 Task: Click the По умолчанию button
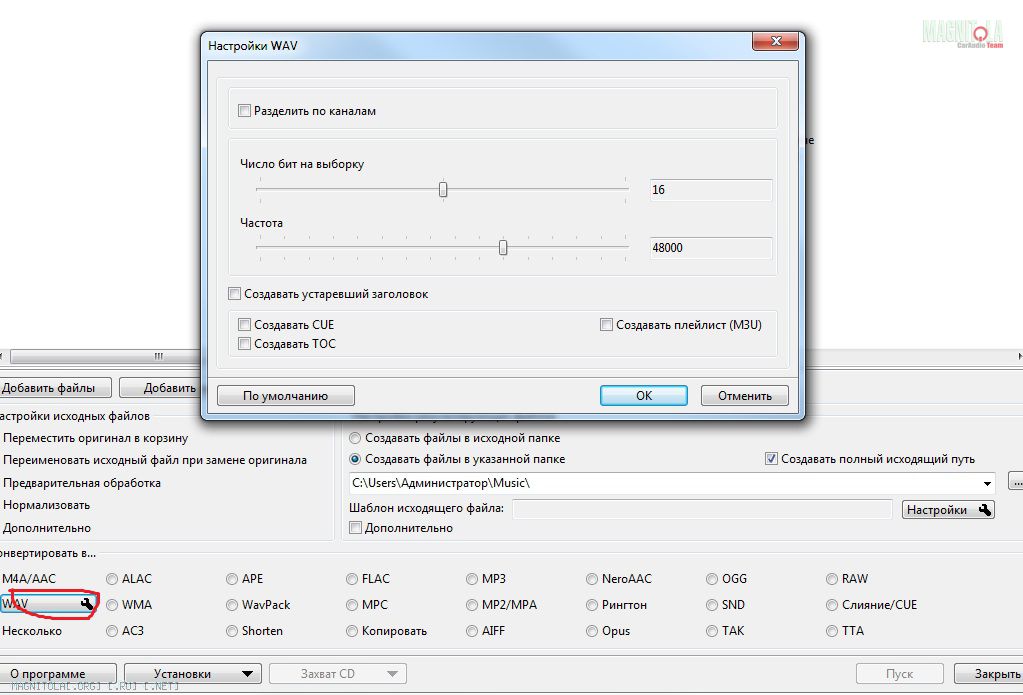tap(286, 396)
